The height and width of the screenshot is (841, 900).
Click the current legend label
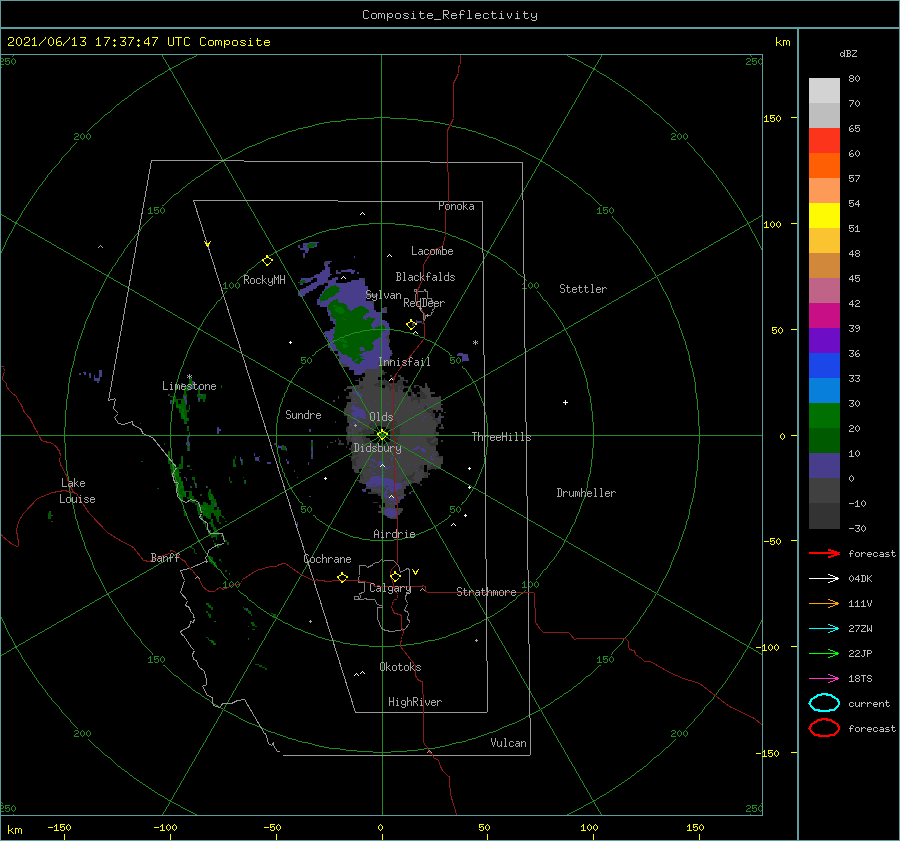pos(869,703)
